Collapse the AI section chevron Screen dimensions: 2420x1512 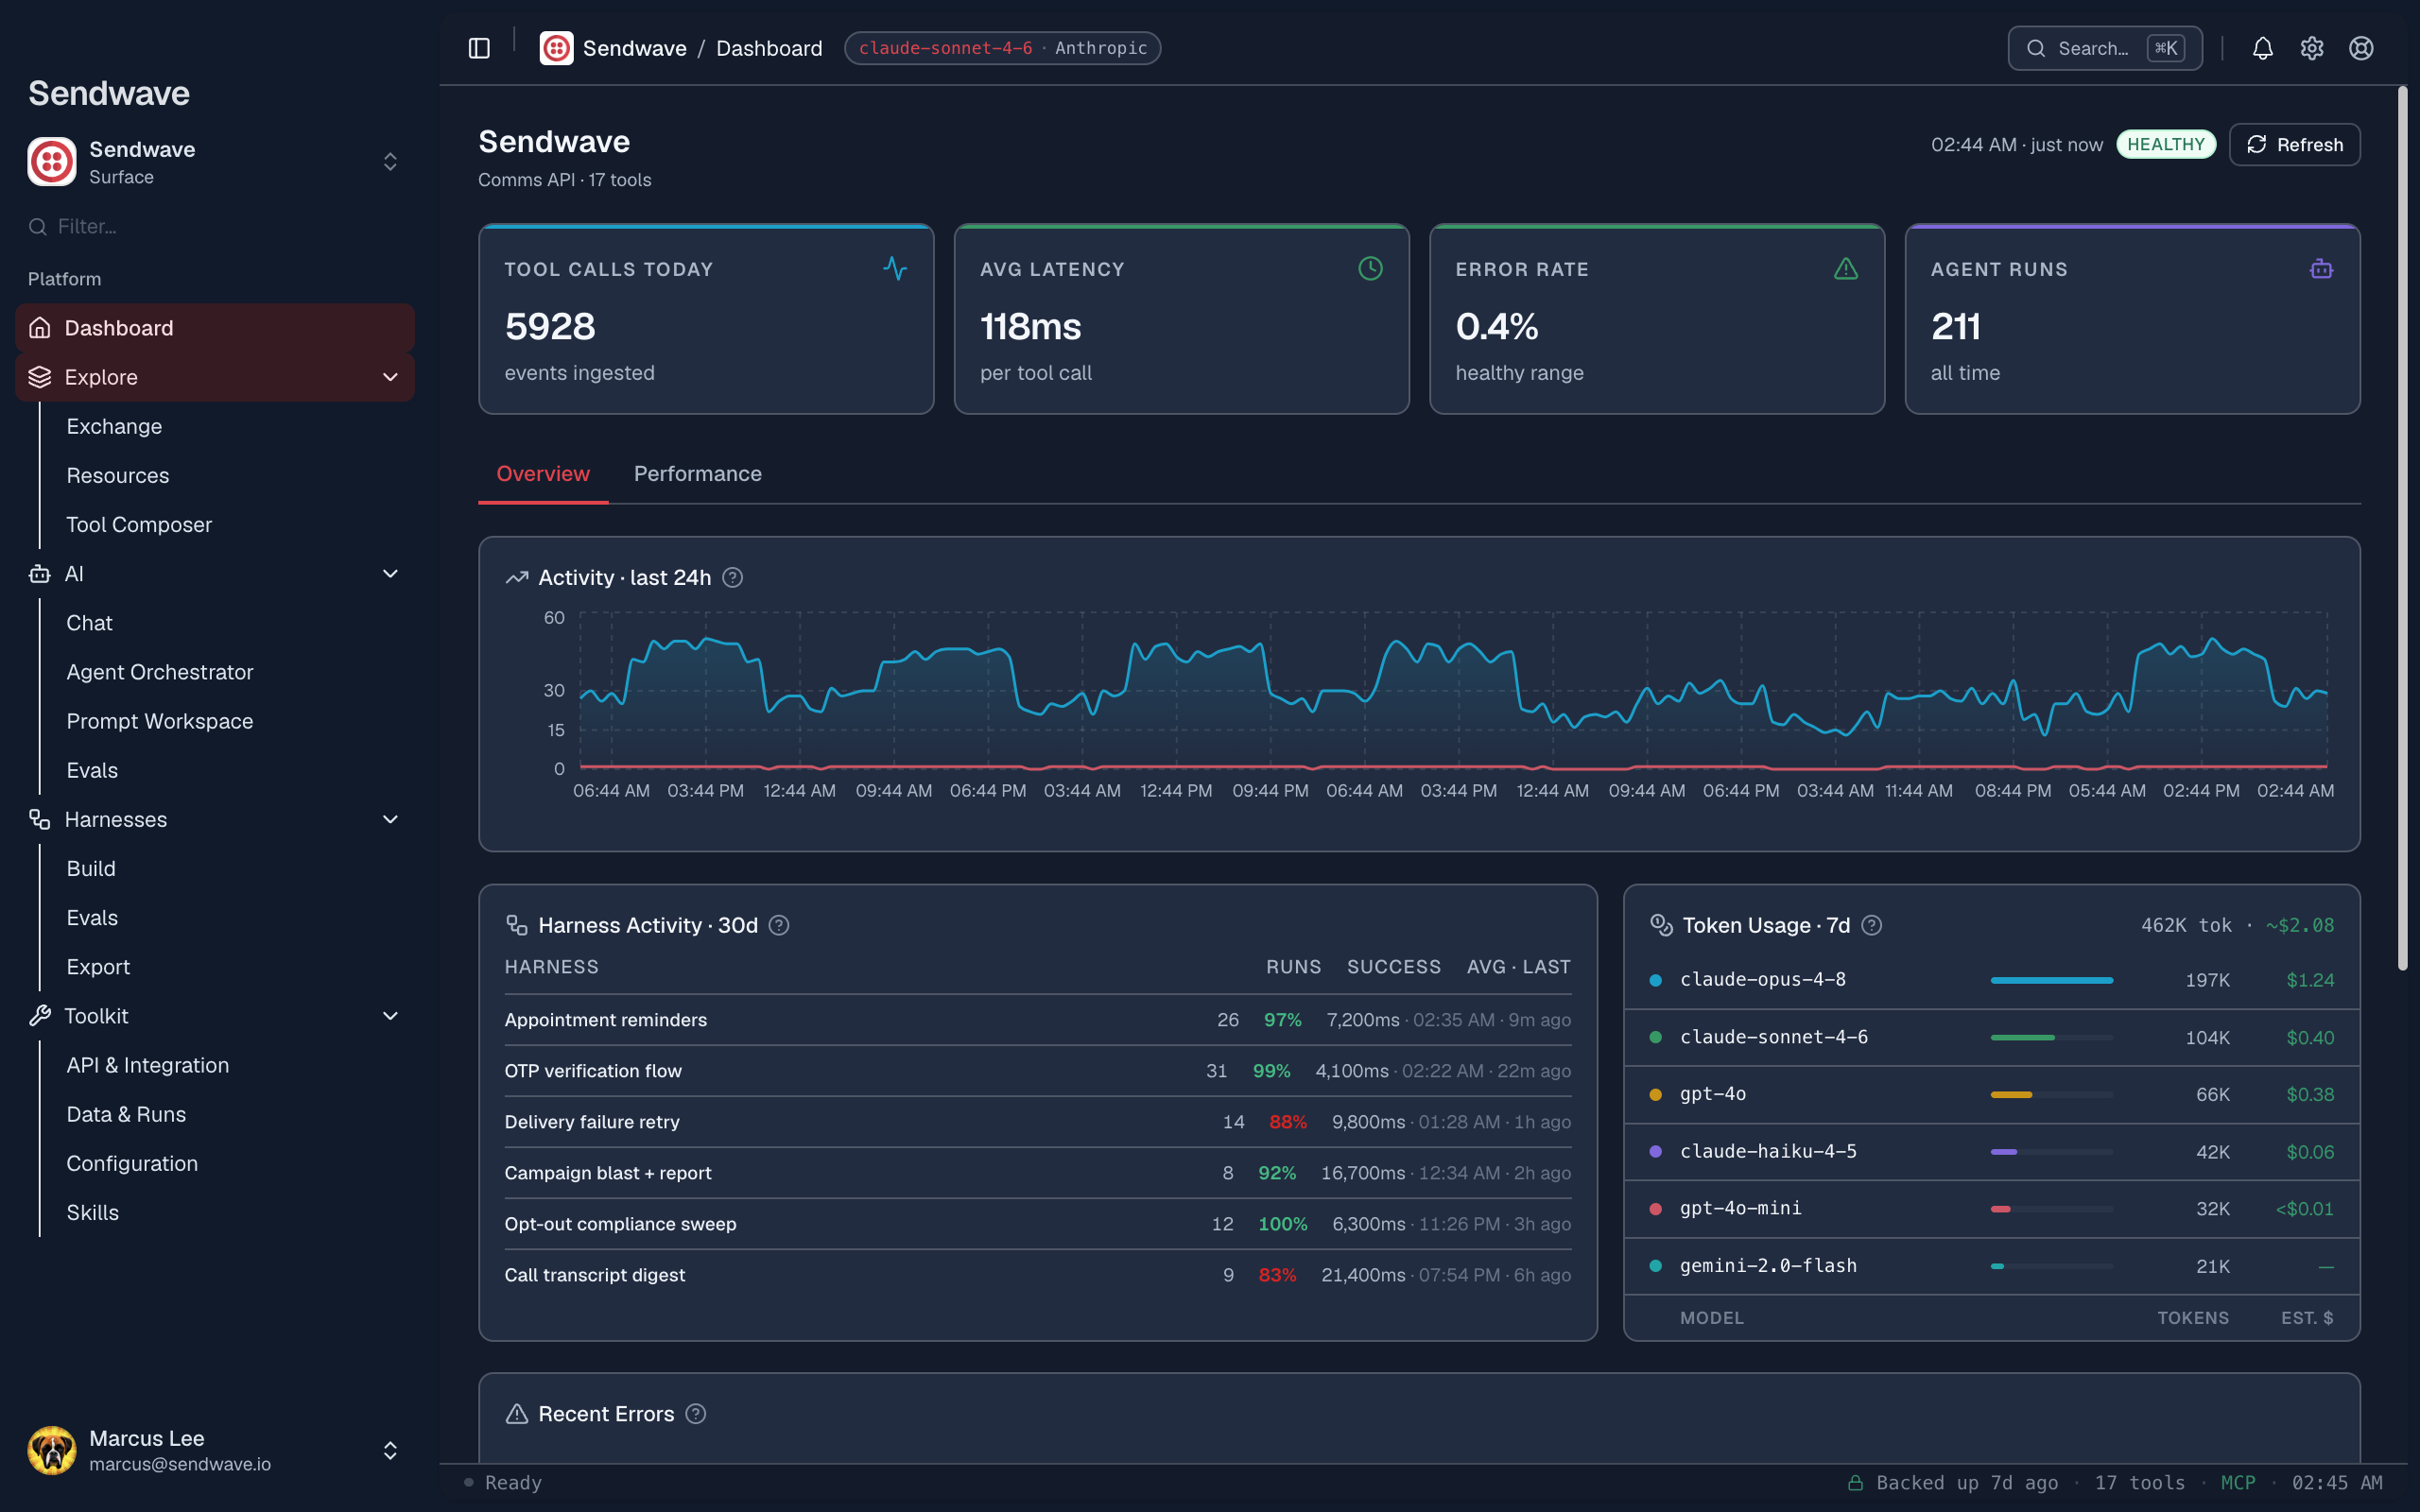tap(391, 574)
